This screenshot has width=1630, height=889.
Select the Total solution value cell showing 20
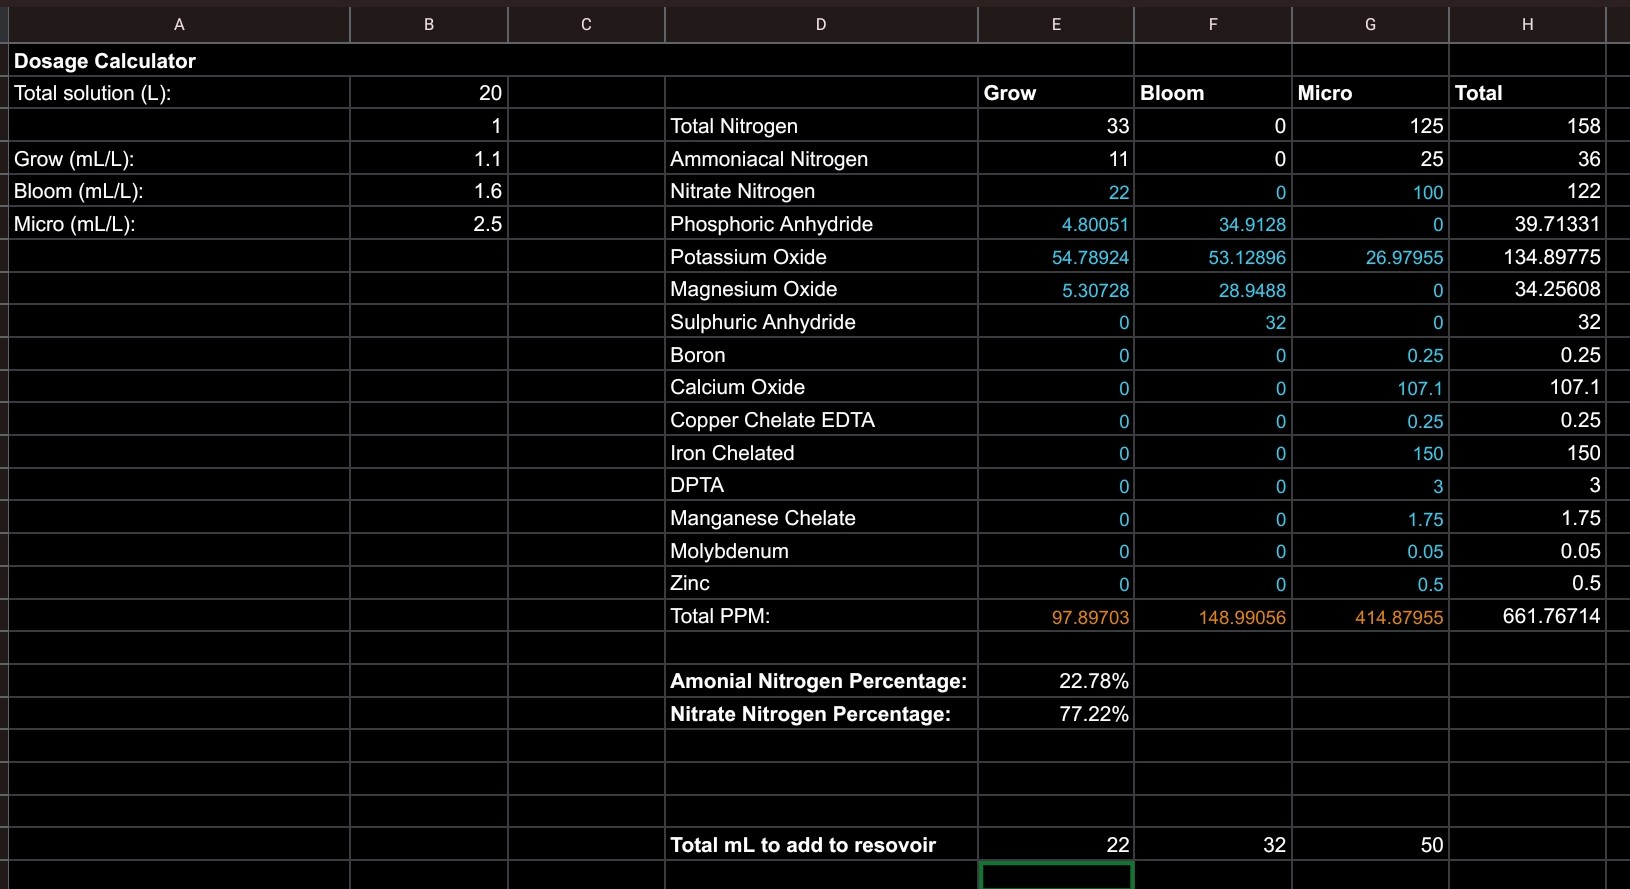pyautogui.click(x=429, y=93)
